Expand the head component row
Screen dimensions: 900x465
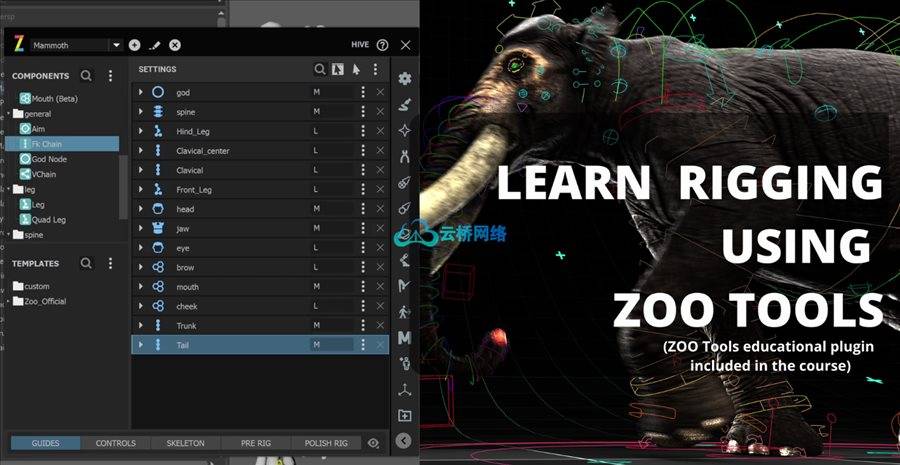coord(141,209)
